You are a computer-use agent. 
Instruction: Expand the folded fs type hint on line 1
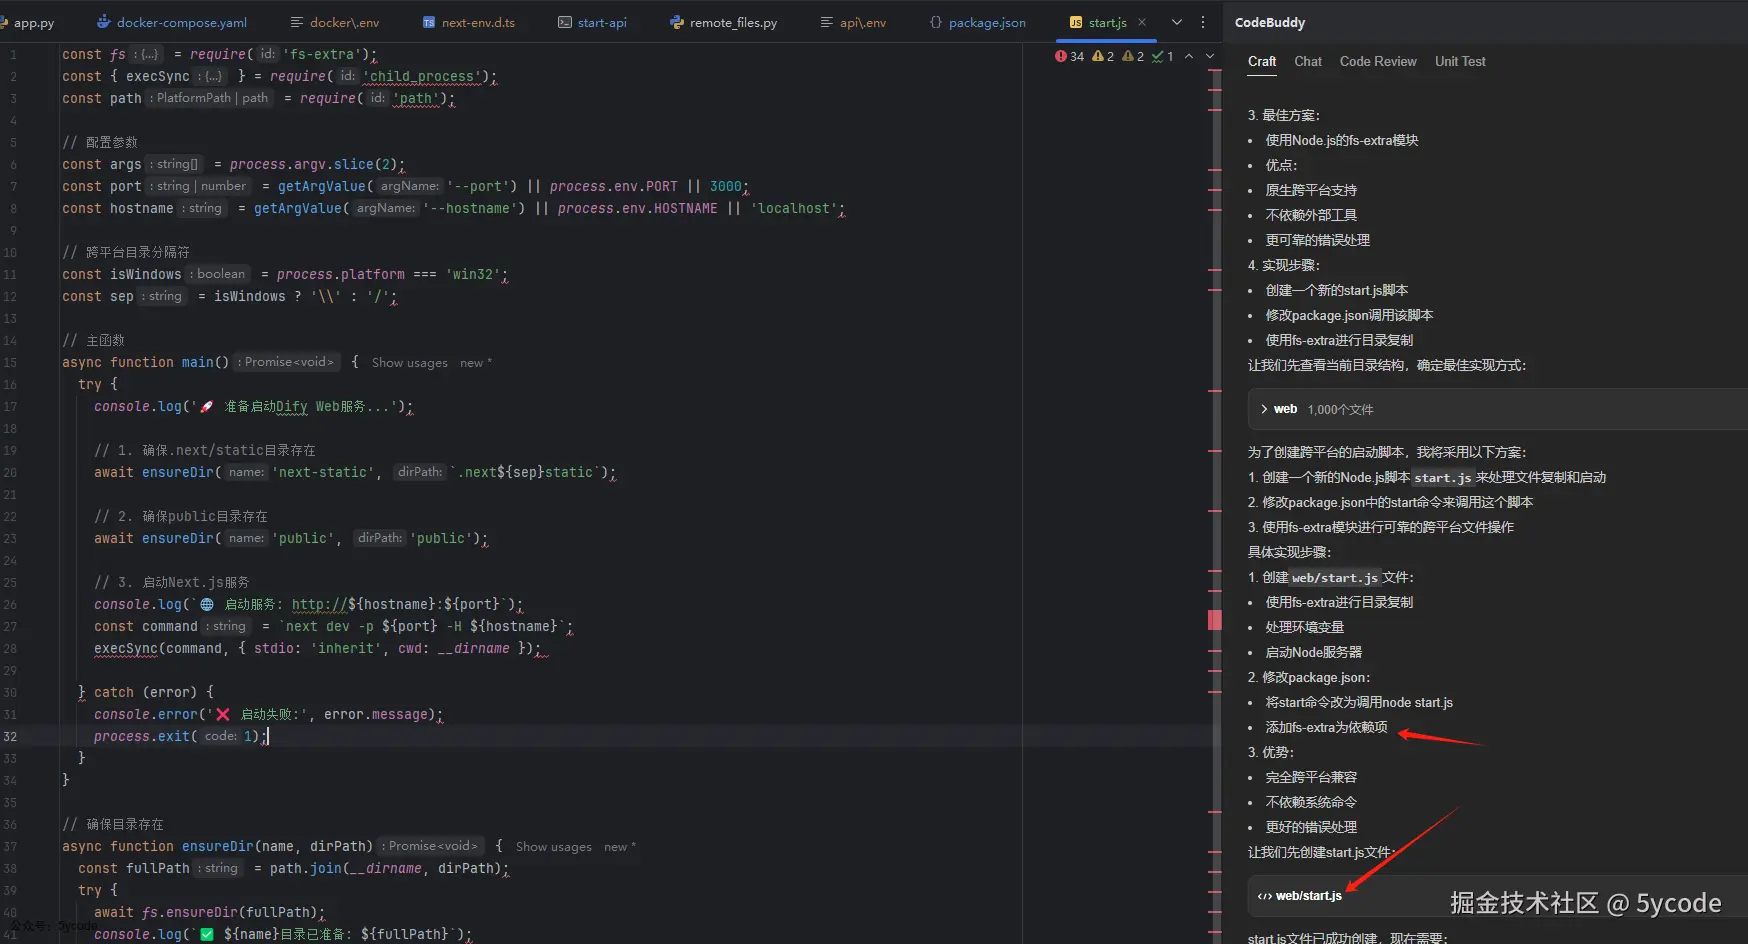(x=147, y=54)
